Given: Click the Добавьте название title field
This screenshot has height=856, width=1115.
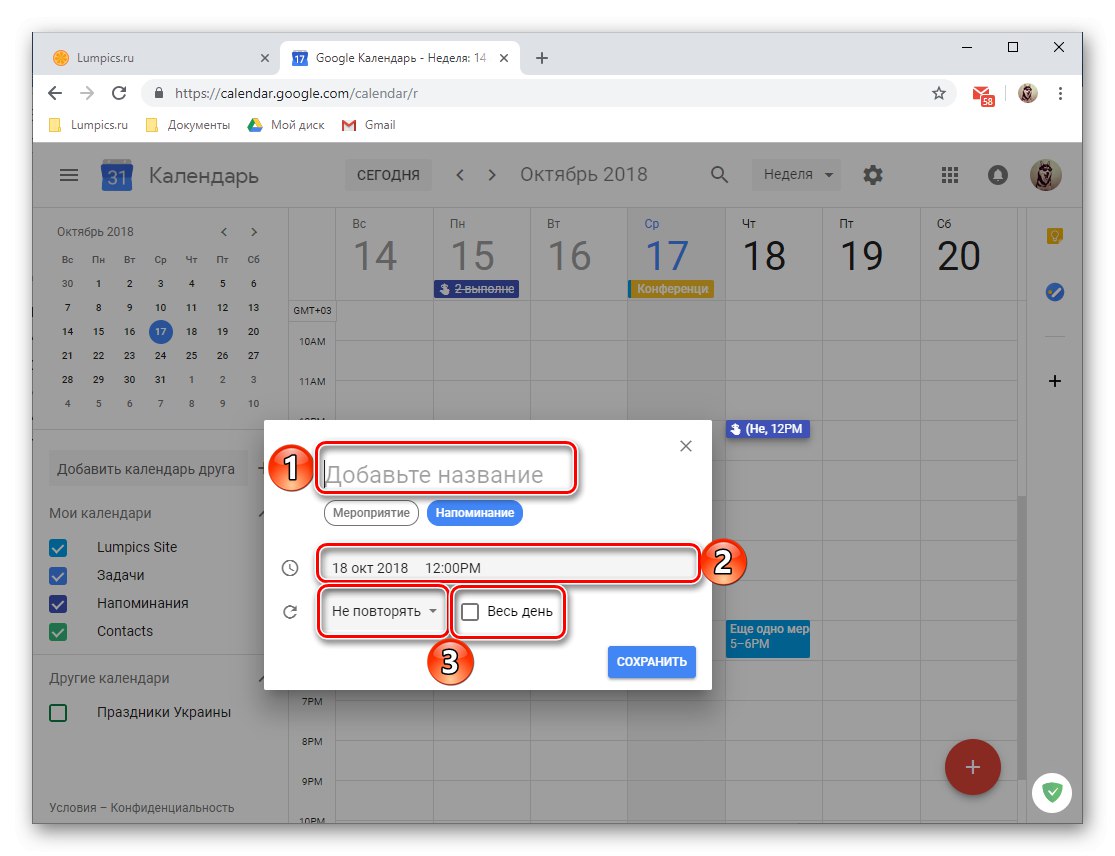Looking at the screenshot, I should click(446, 469).
